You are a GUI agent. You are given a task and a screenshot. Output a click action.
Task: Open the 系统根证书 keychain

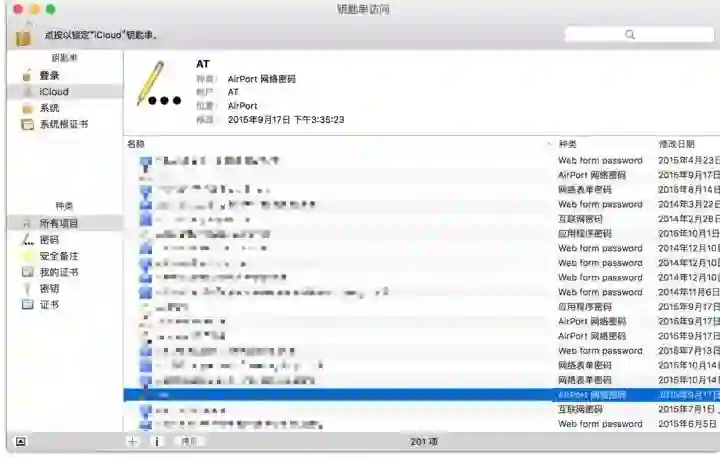pos(65,124)
